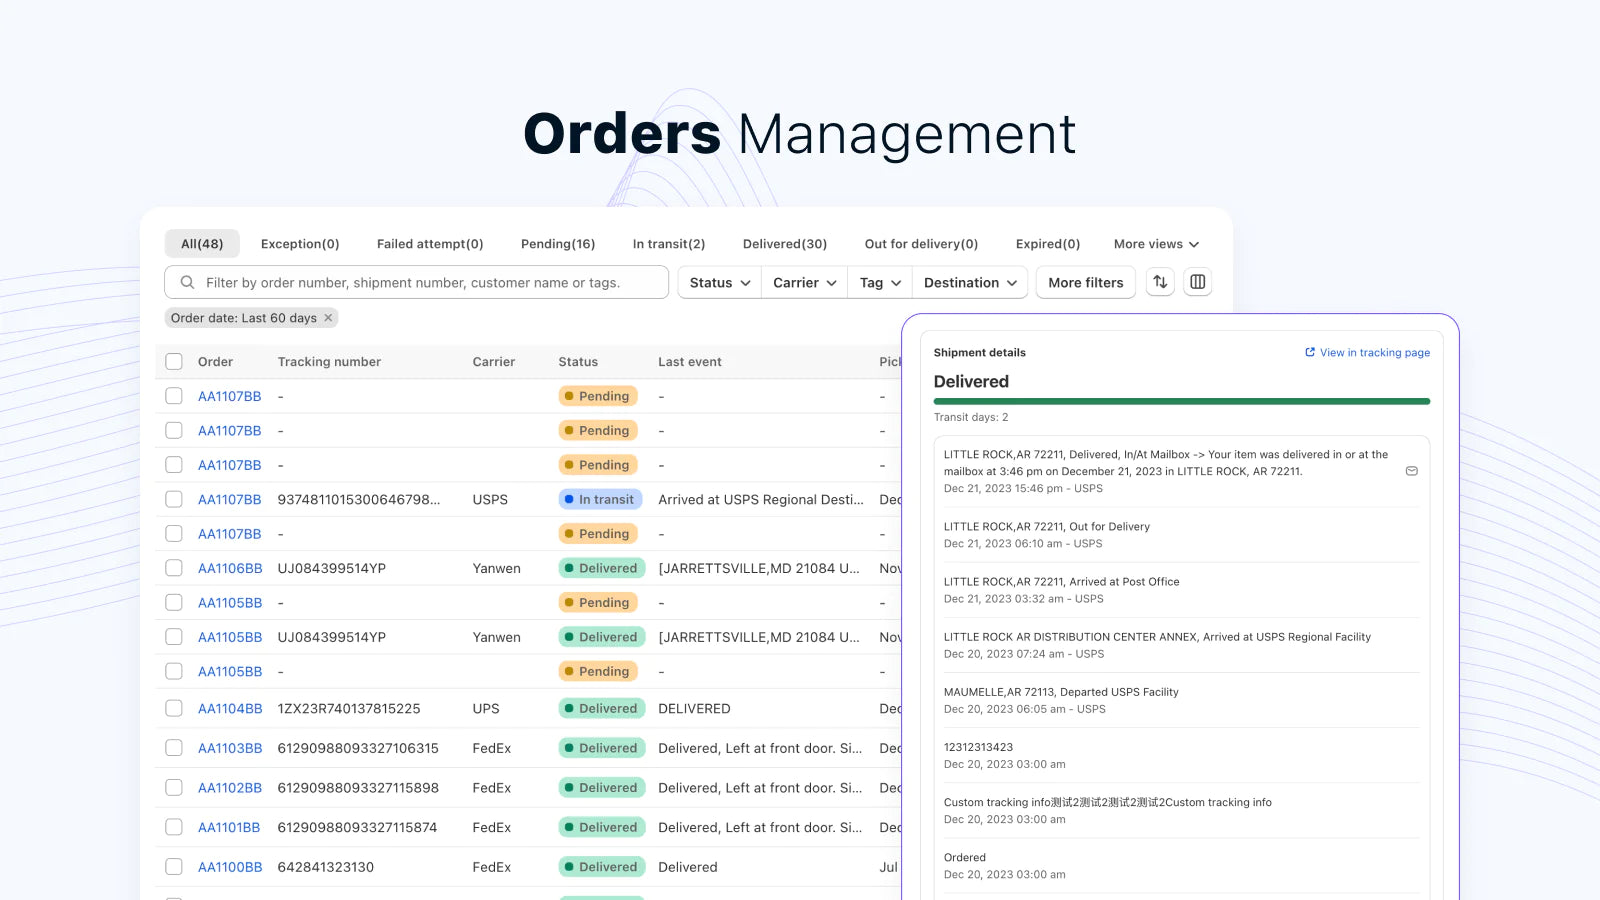Open the sort options icon
The image size is (1600, 900).
(1160, 282)
